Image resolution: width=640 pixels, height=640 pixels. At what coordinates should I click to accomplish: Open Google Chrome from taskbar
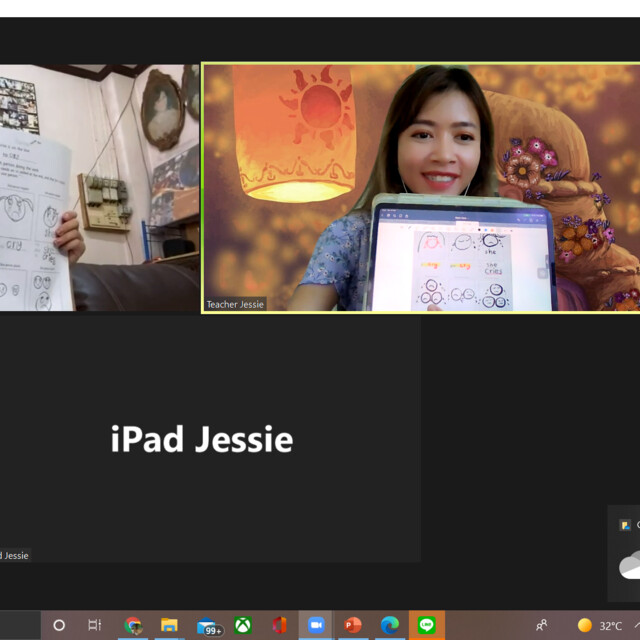(x=133, y=625)
